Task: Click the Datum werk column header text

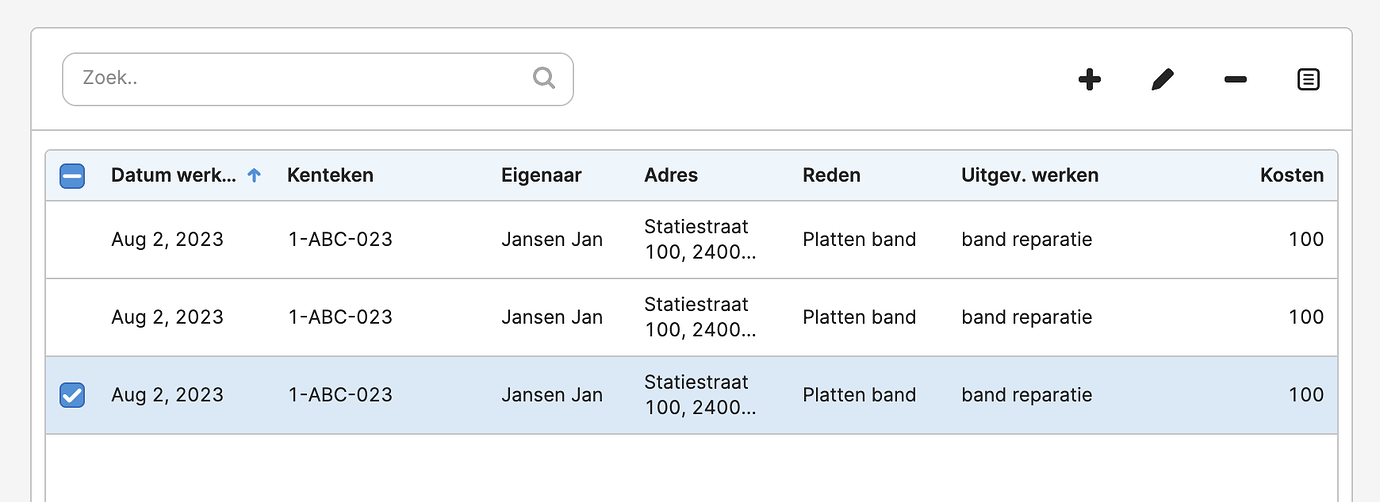Action: point(174,176)
